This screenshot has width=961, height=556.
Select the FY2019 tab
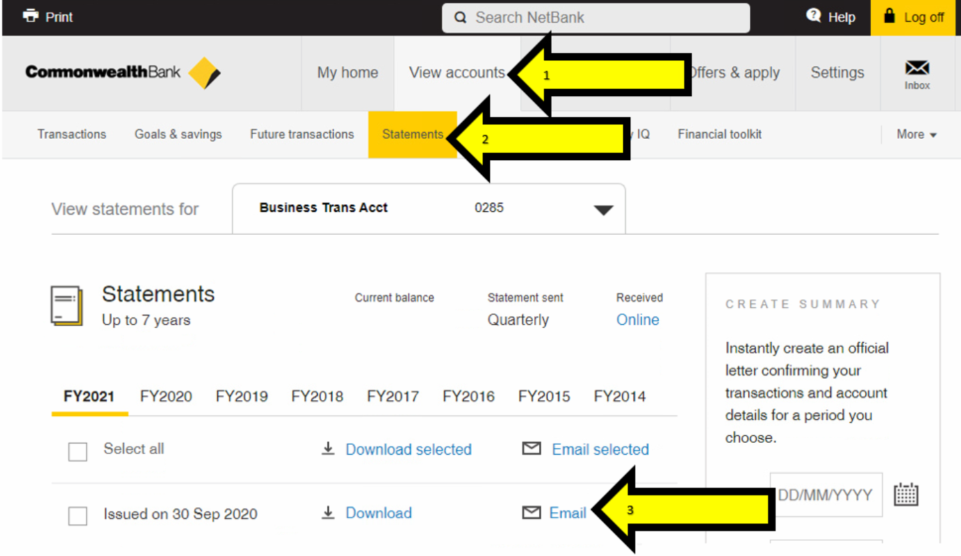coord(241,397)
